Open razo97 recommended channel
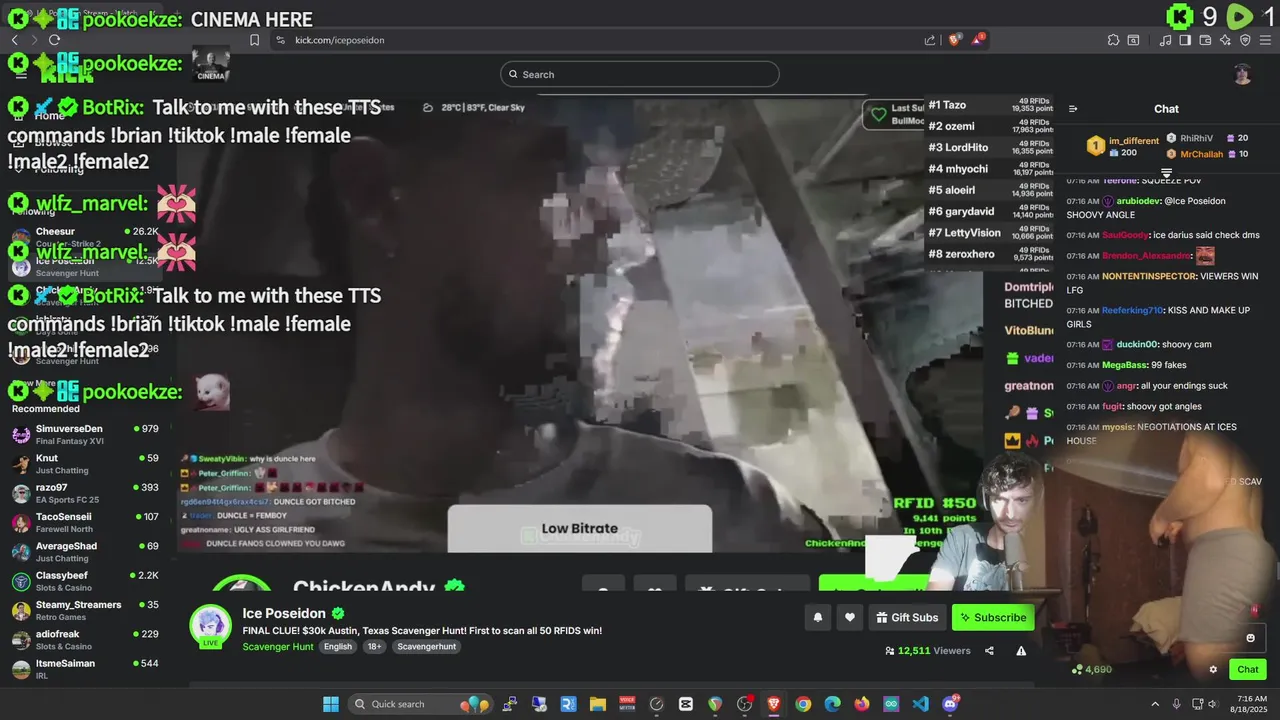The image size is (1280, 720). (x=85, y=493)
